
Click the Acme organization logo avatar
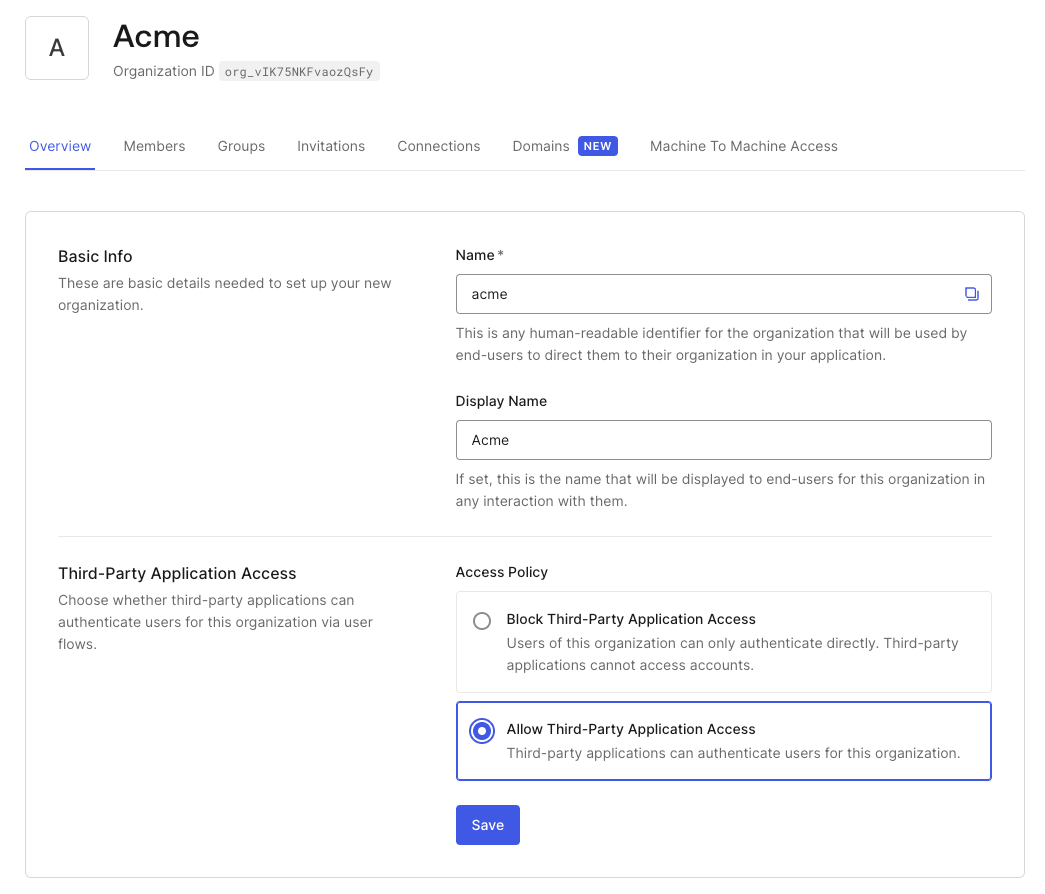[57, 48]
